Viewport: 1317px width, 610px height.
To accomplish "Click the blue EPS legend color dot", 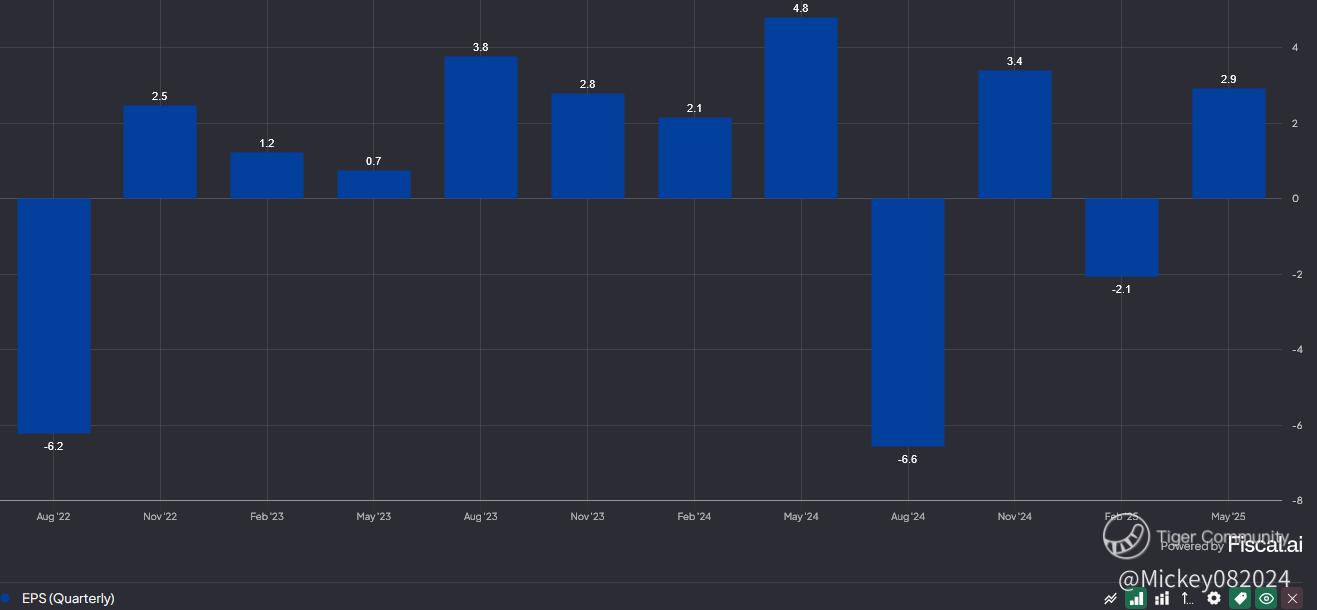I will [5, 598].
